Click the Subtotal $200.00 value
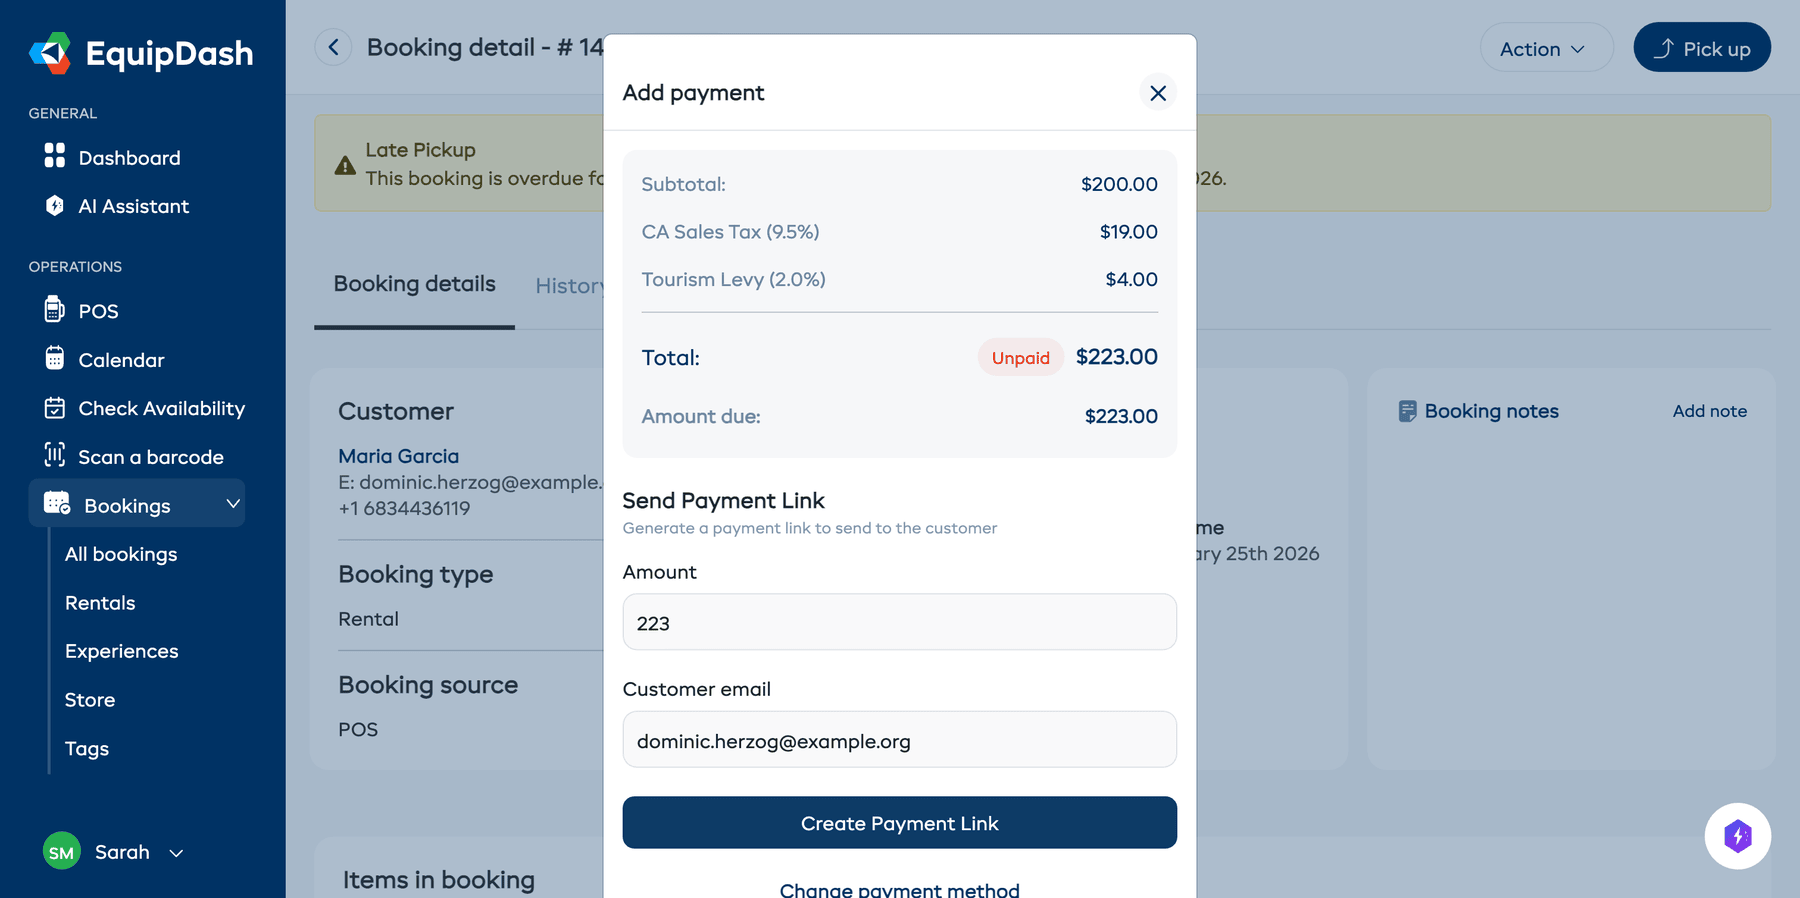The image size is (1800, 898). tap(1119, 184)
